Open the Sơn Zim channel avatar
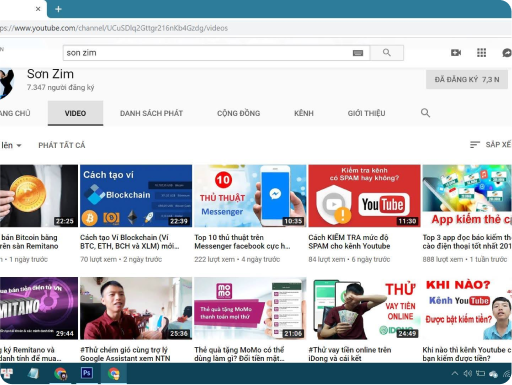This screenshot has width=512, height=385. point(7,83)
